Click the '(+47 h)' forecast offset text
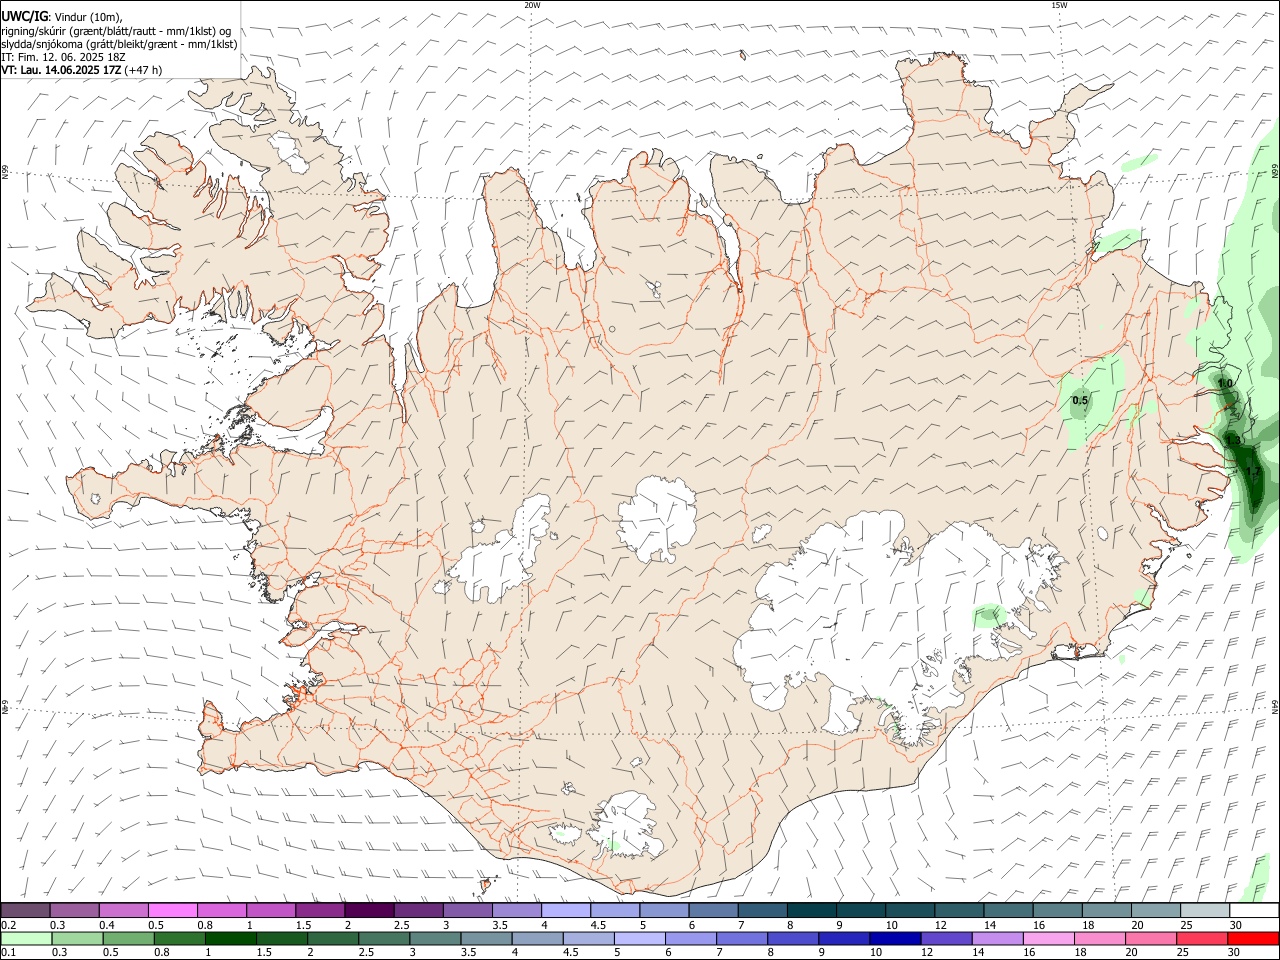 tap(142, 70)
